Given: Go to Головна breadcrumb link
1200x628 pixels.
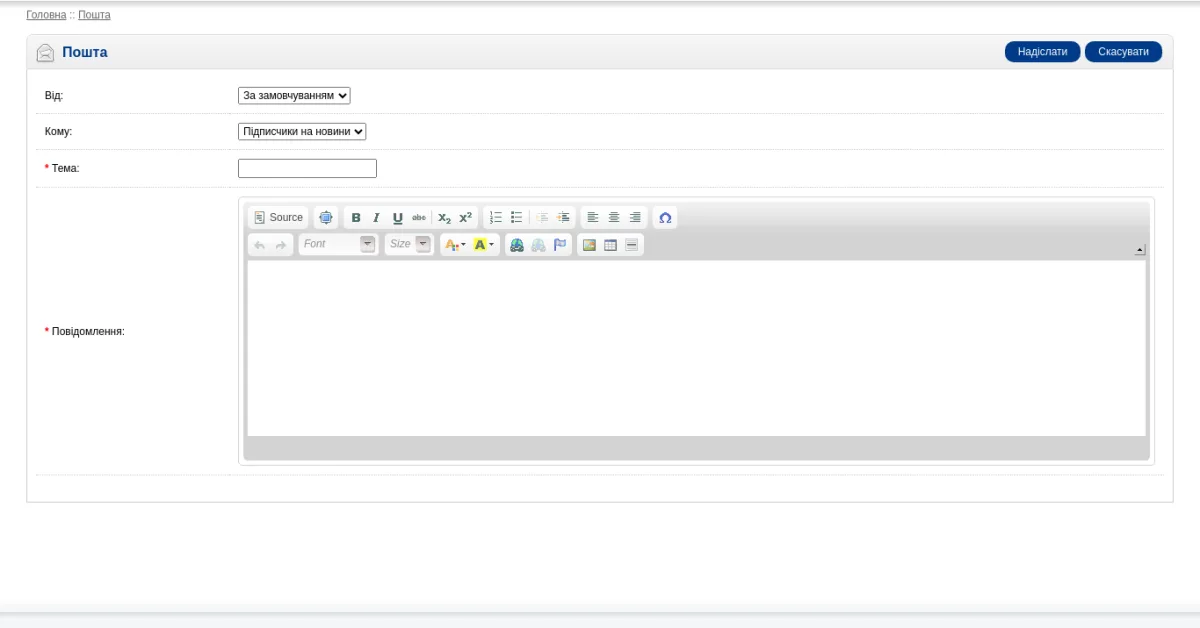Looking at the screenshot, I should point(46,15).
